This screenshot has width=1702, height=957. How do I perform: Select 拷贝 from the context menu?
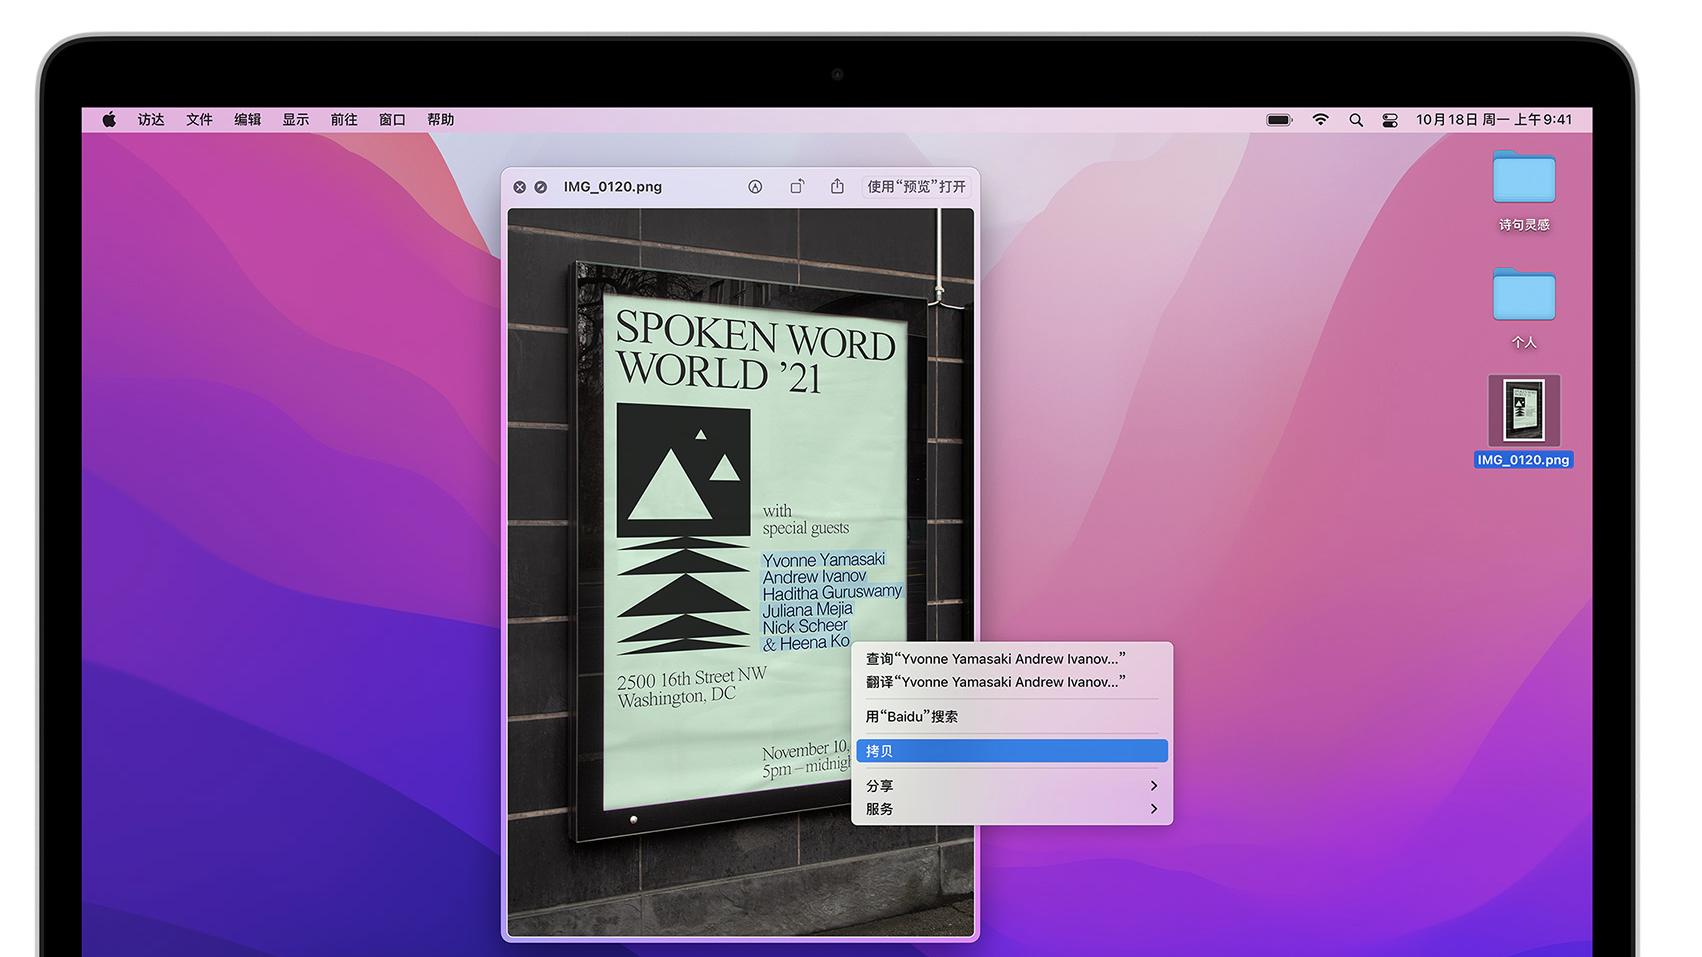(1011, 750)
